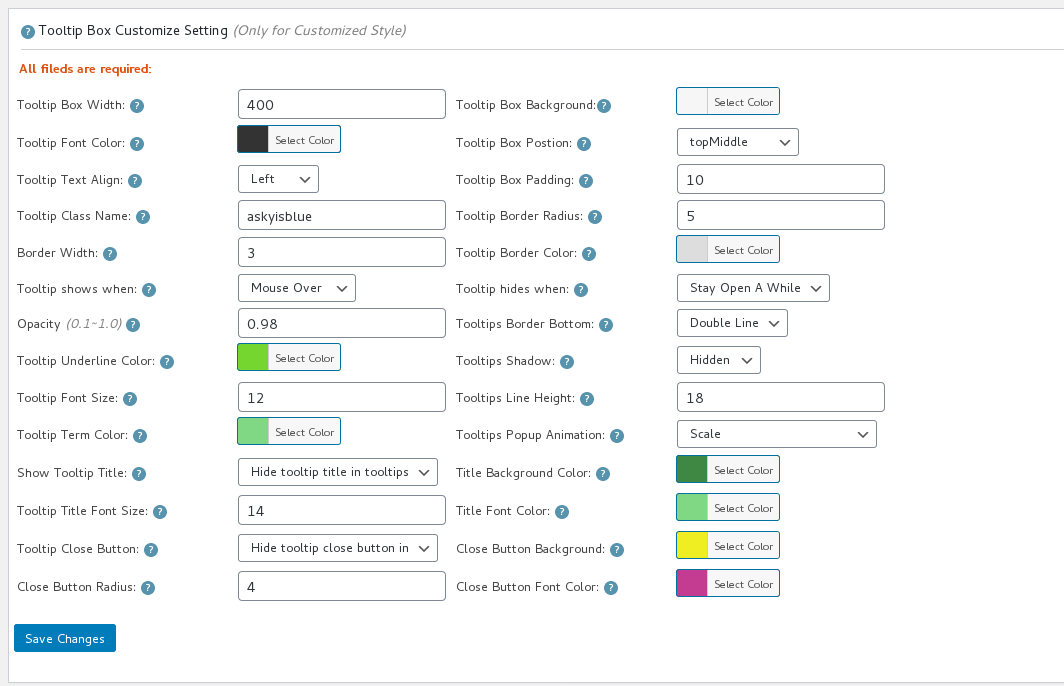Click help icon beside Close Button Radius
The width and height of the screenshot is (1064, 686).
pos(147,588)
